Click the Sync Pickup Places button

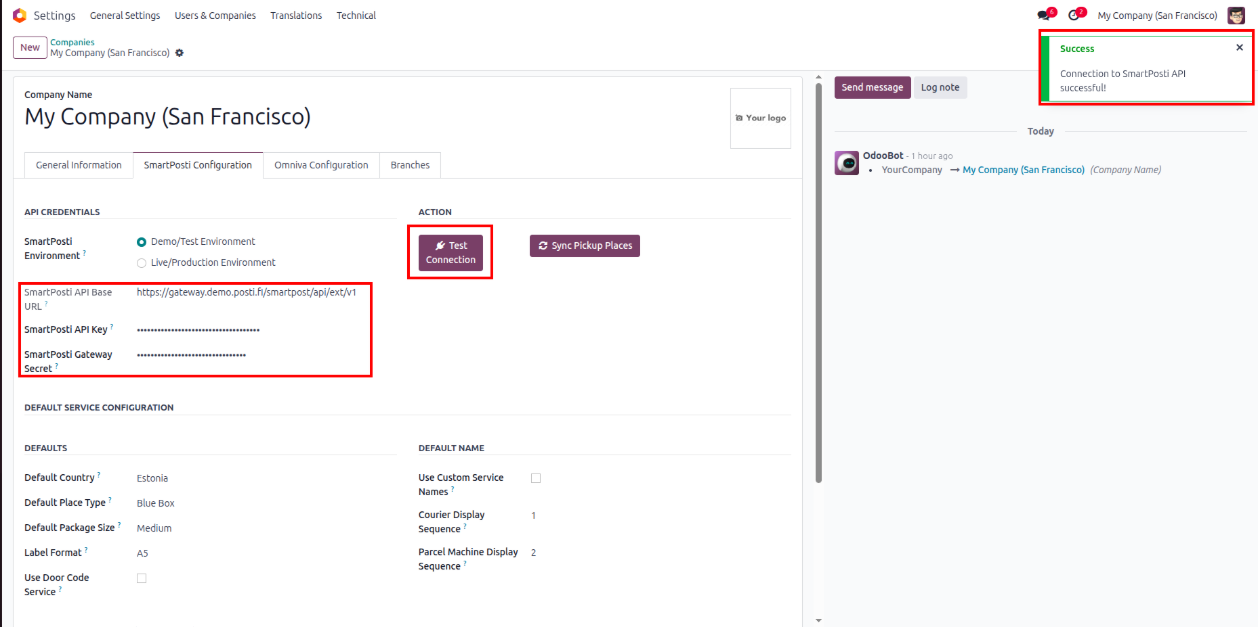coord(584,246)
